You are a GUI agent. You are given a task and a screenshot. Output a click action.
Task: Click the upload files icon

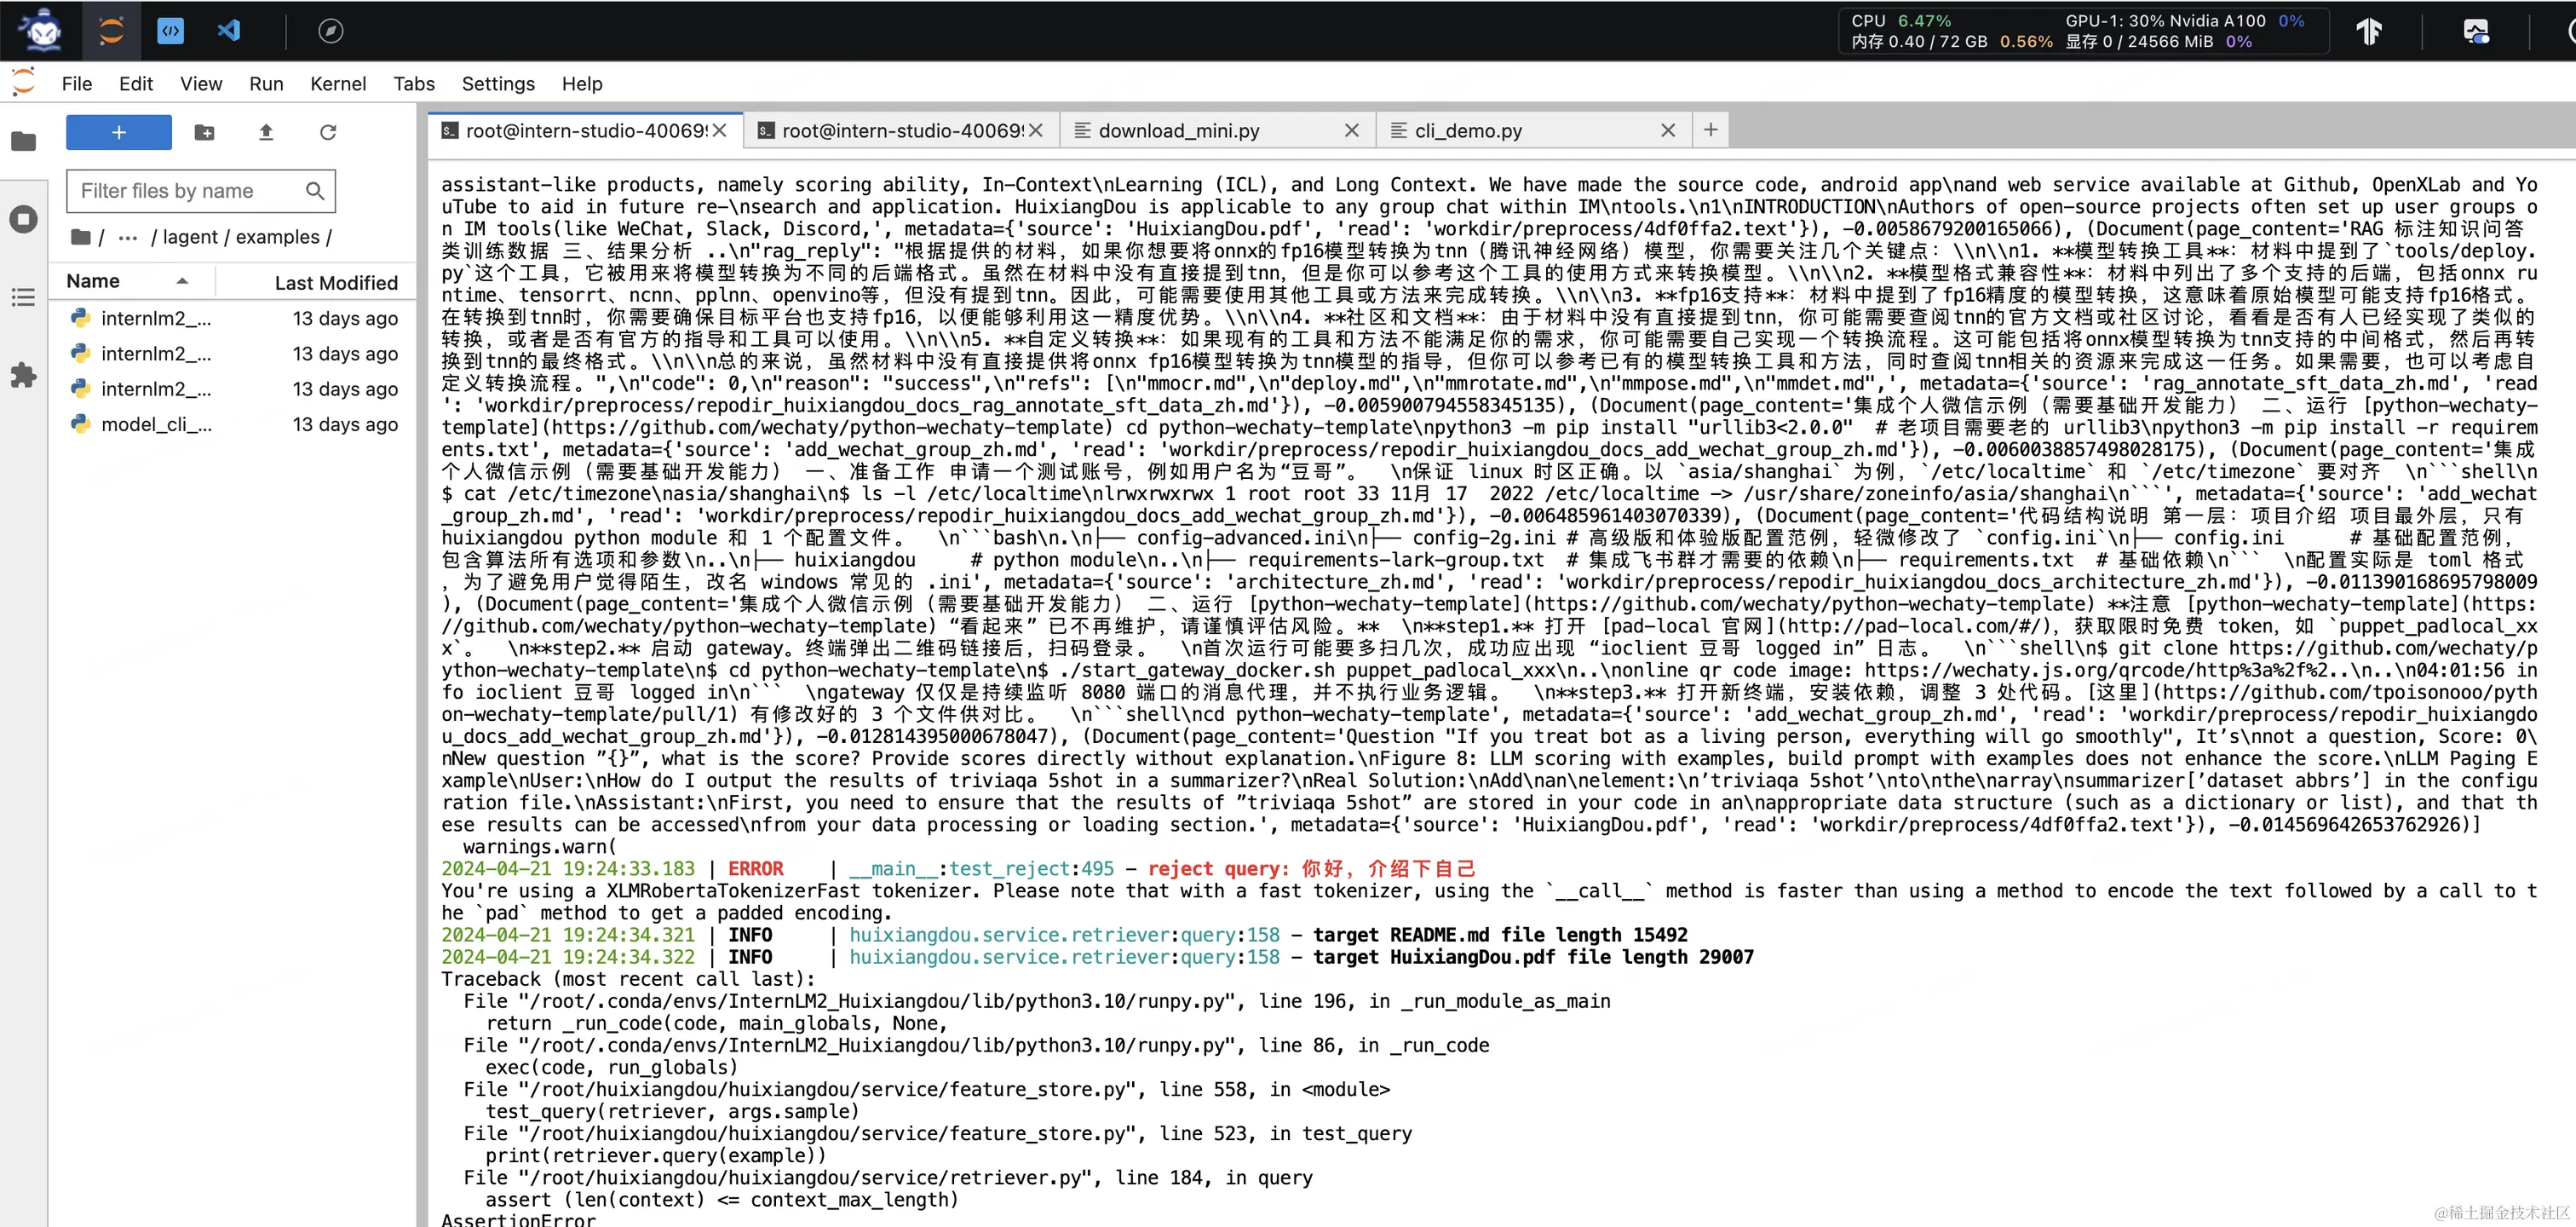click(266, 132)
